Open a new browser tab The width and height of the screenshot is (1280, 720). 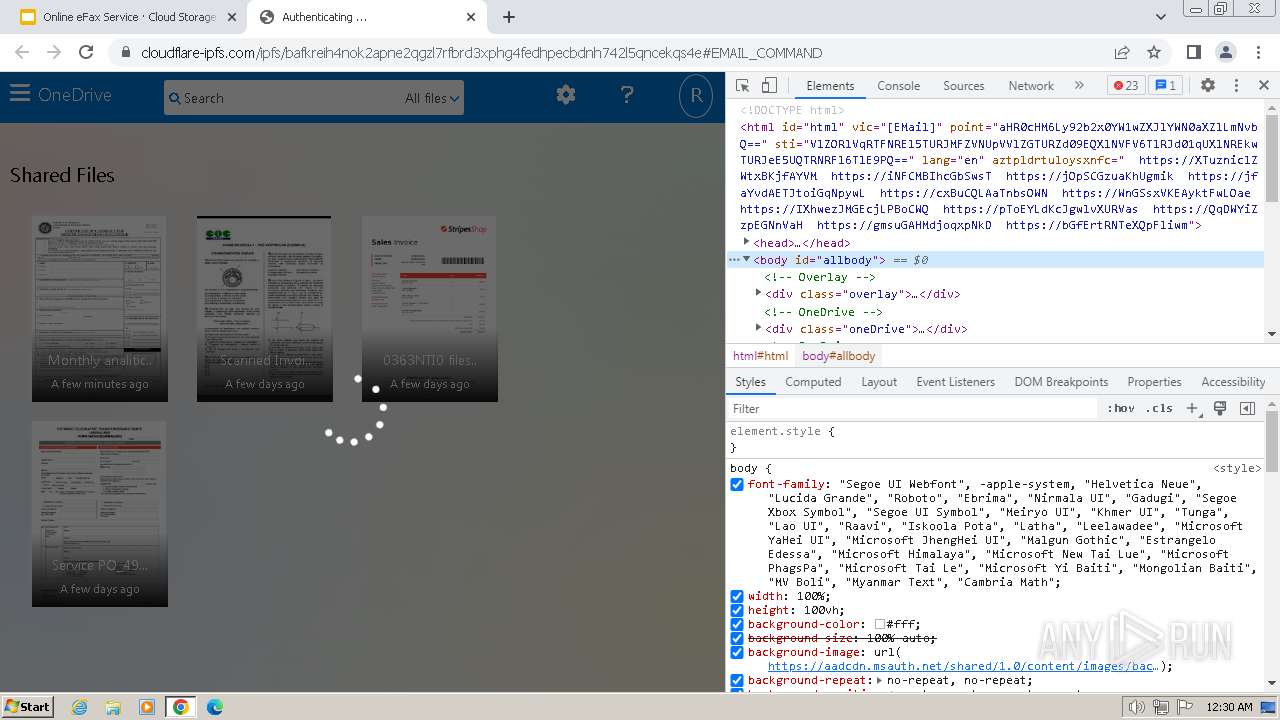508,17
